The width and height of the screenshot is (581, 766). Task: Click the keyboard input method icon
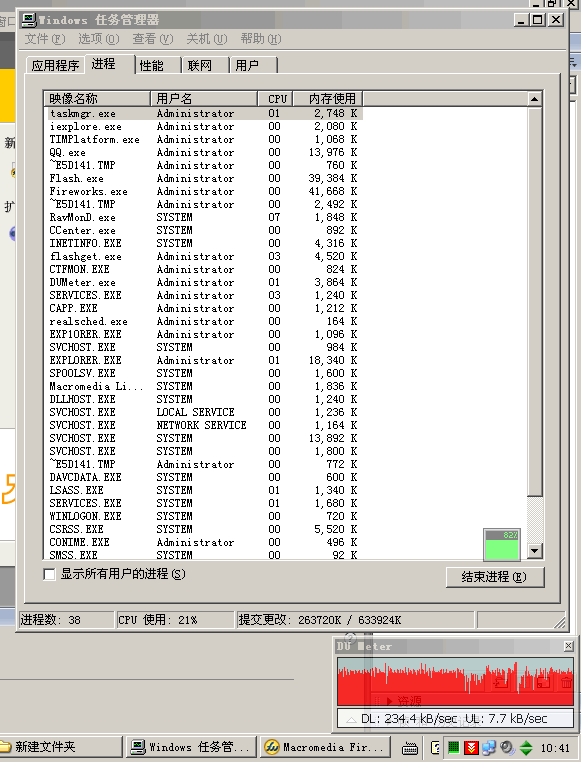click(410, 748)
